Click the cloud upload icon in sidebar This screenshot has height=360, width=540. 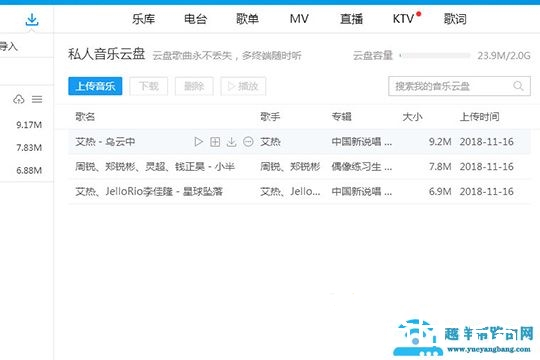point(19,100)
